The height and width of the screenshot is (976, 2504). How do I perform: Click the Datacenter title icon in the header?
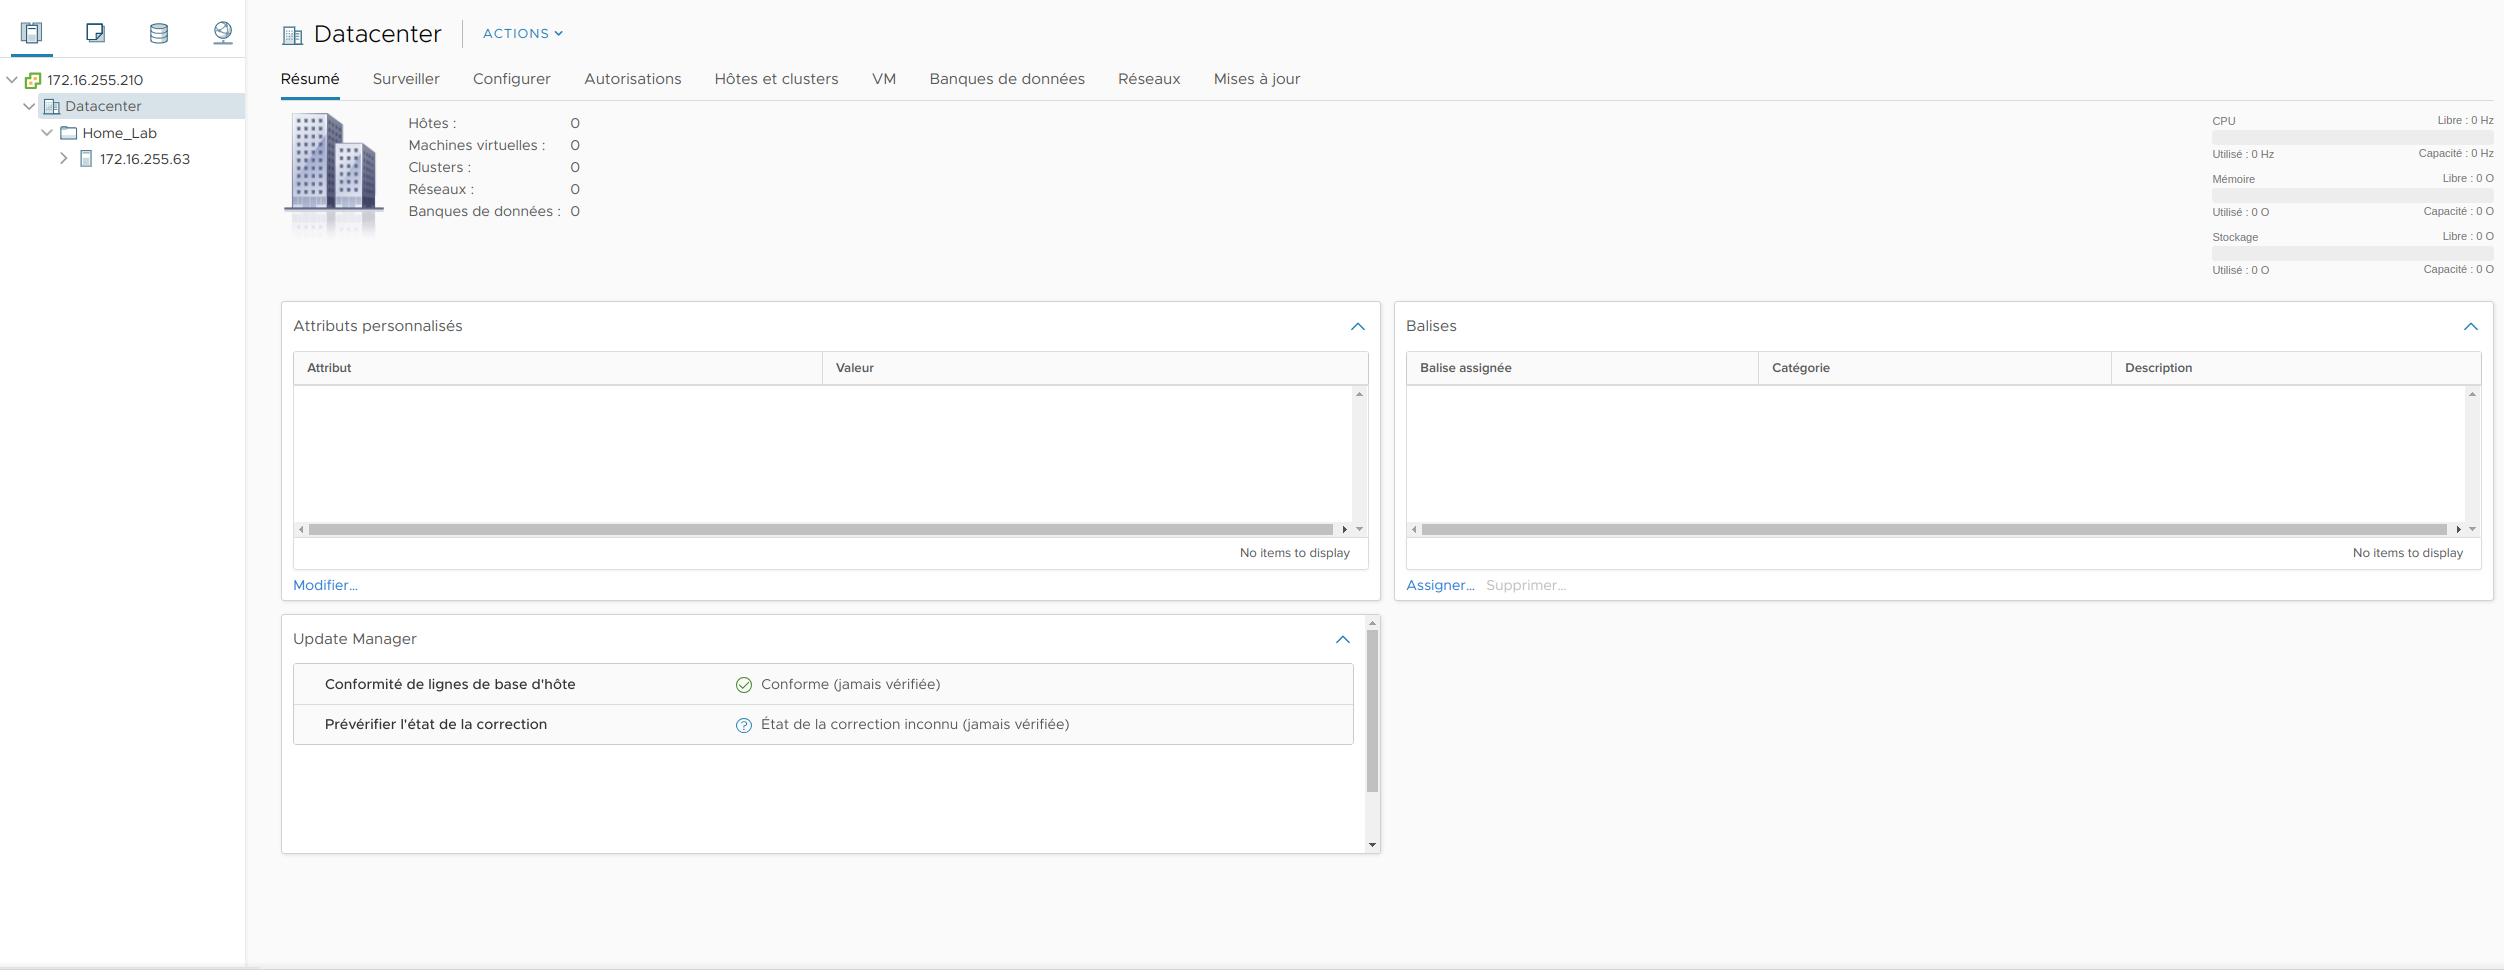292,36
